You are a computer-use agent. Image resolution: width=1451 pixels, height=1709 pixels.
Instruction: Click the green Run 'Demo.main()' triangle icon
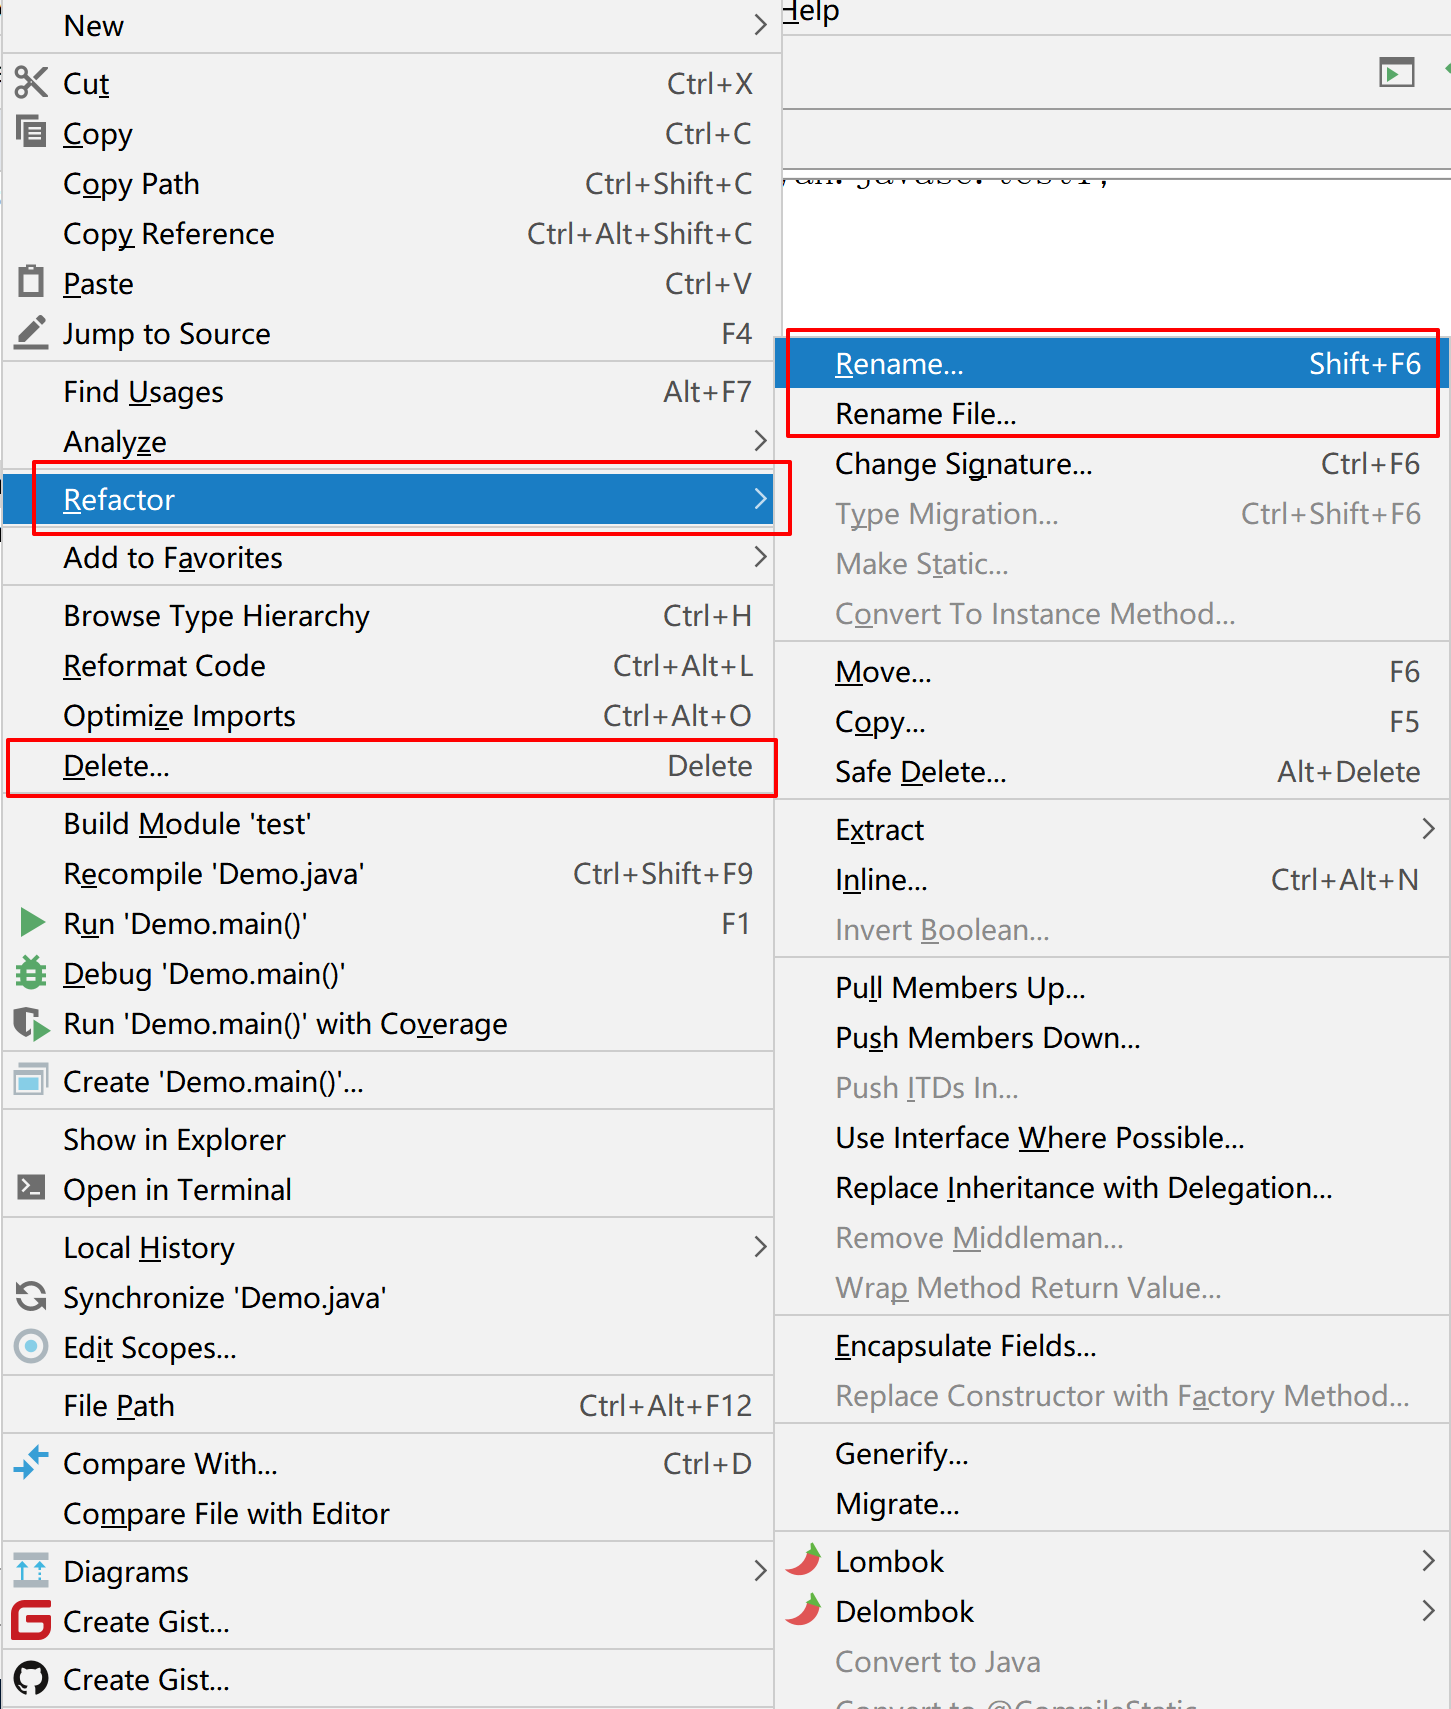[x=32, y=922]
